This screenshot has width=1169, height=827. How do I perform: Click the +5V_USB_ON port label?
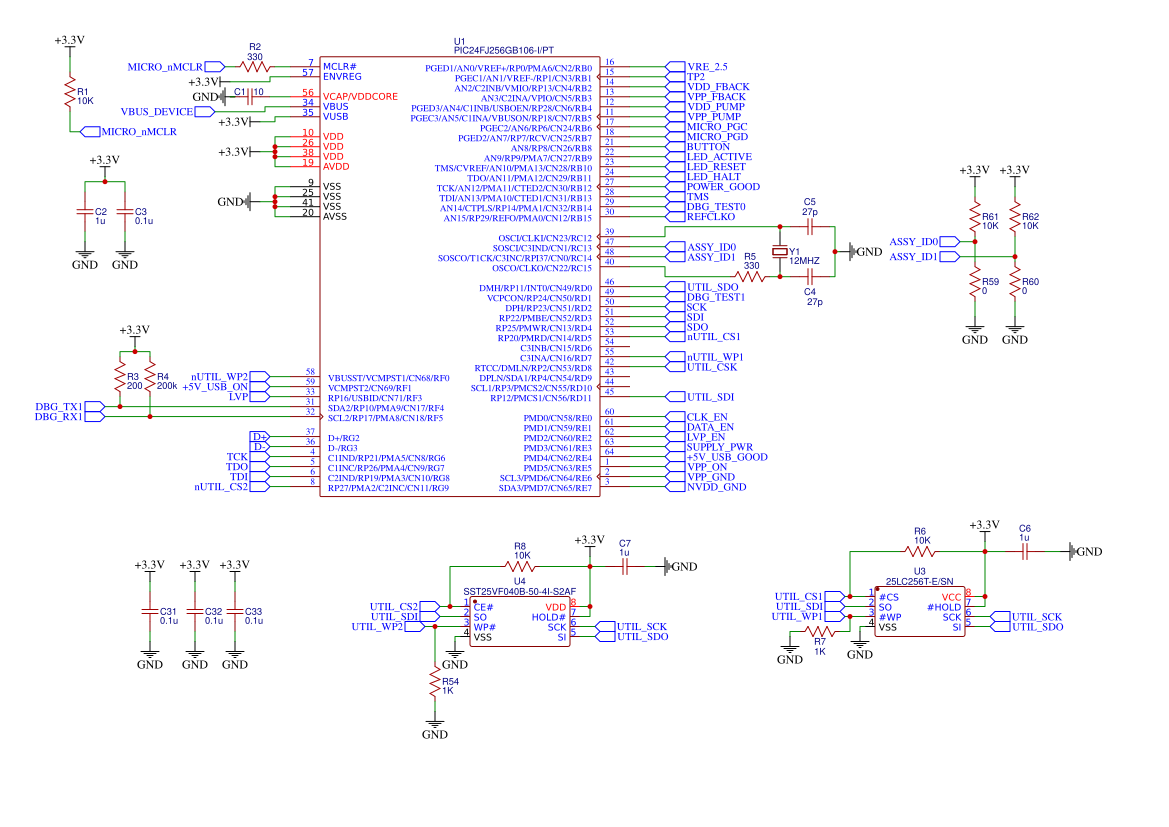click(x=225, y=387)
